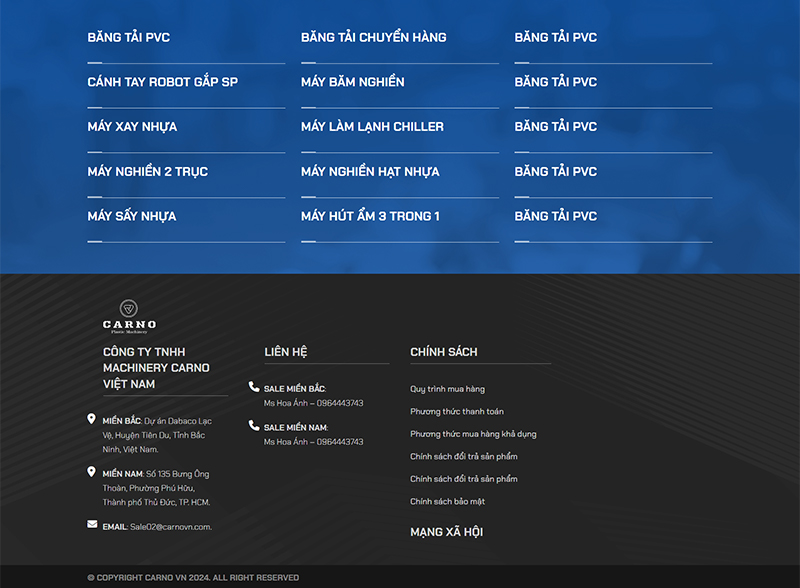Viewport: 800px width, 588px height.
Task: Open the Quy trình mua hàng policy
Action: [447, 389]
